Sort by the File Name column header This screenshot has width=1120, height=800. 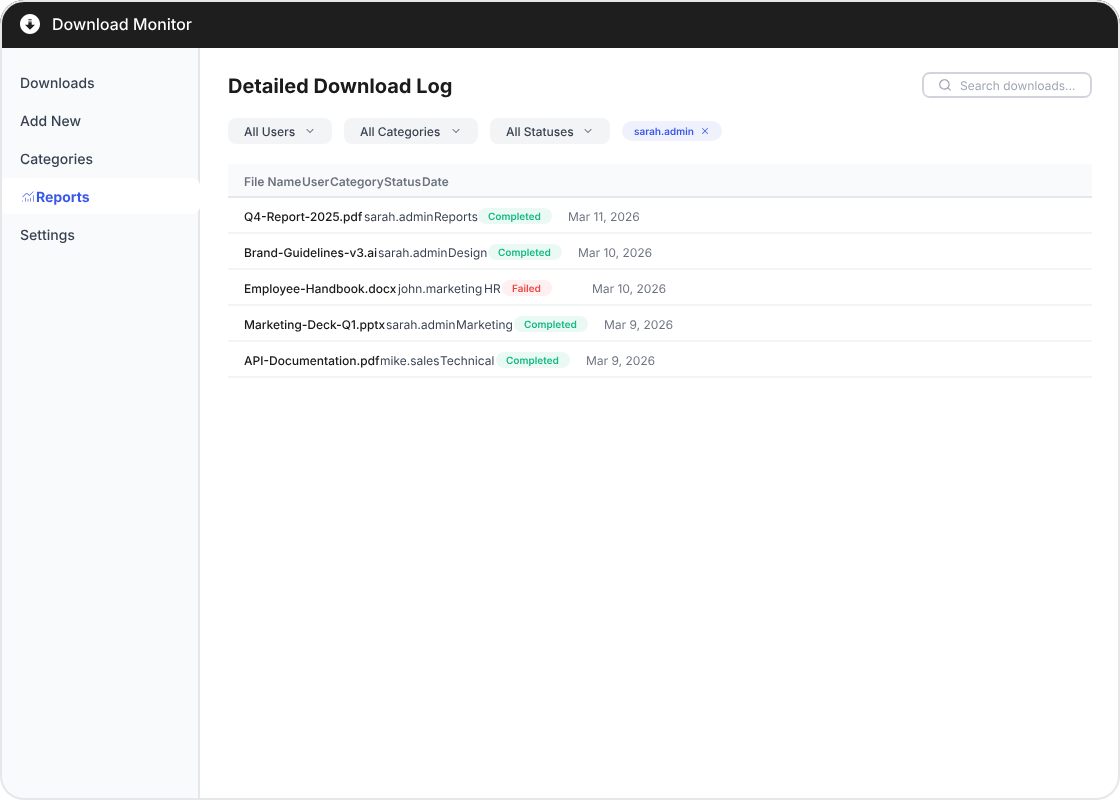point(272,182)
